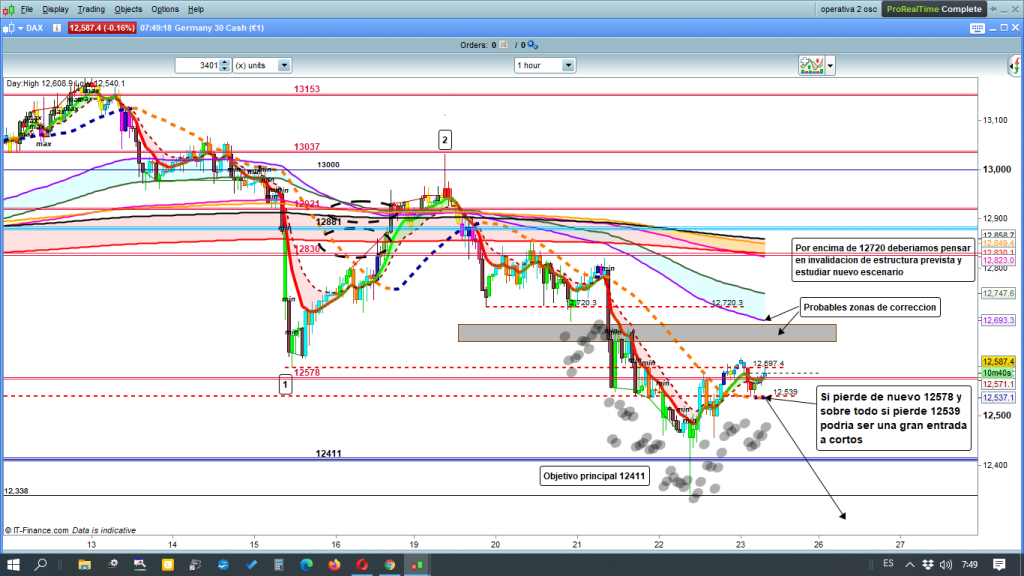Select the gray correction zone rectangle

click(646, 333)
